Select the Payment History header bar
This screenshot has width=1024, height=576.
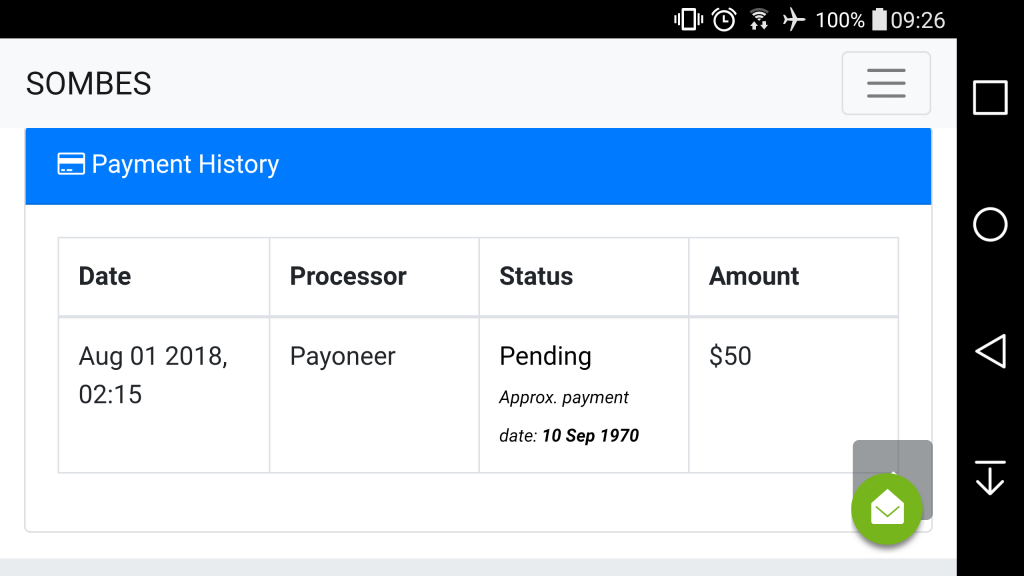(x=478, y=166)
